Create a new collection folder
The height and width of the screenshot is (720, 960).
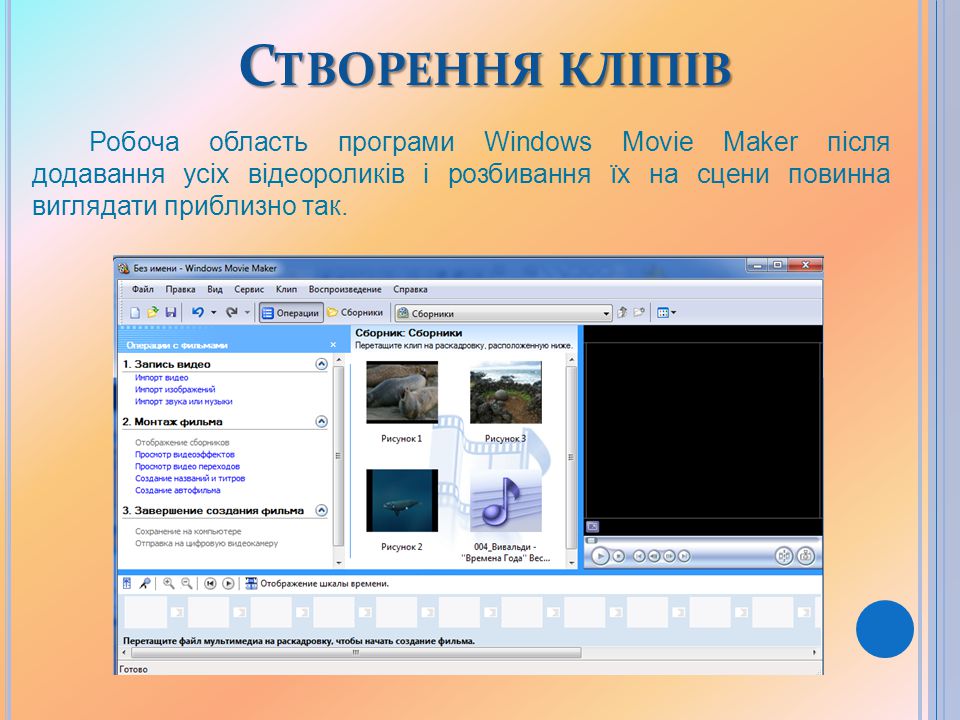coord(639,313)
